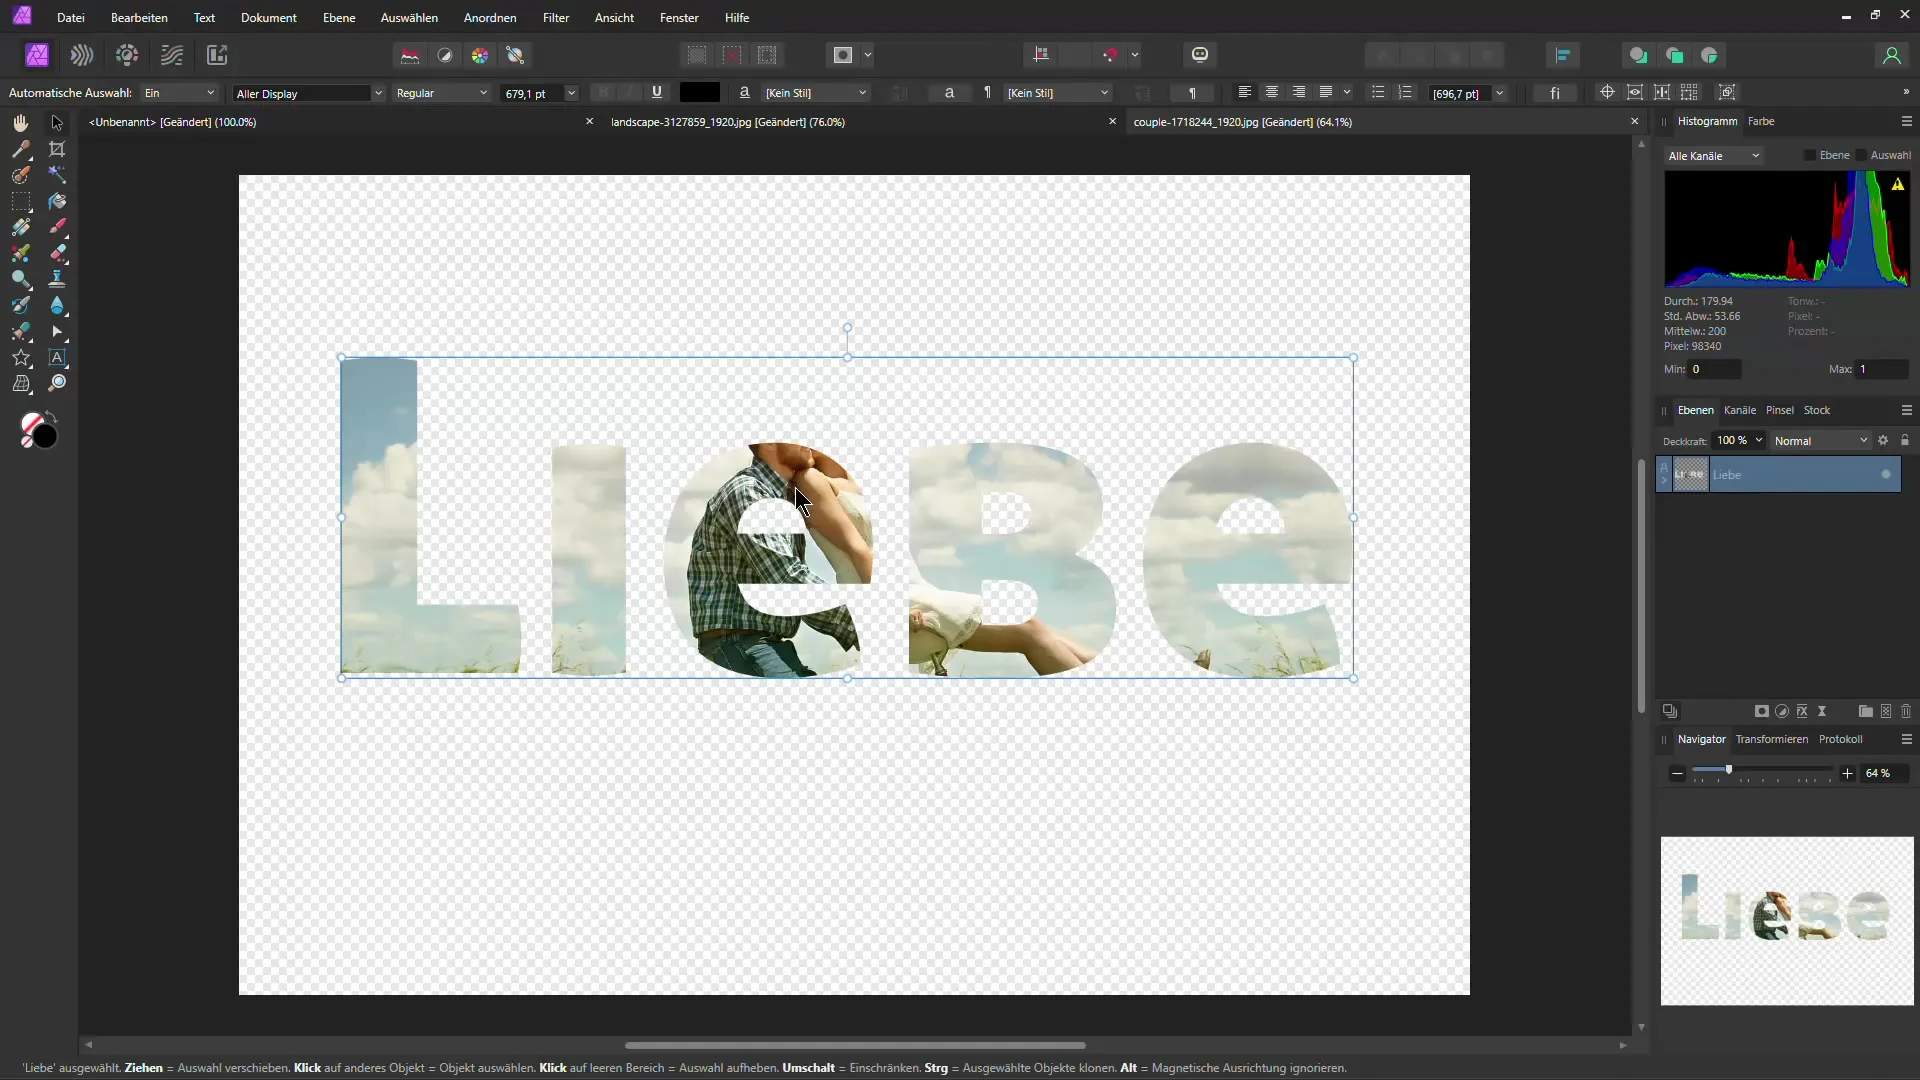This screenshot has height=1080, width=1920.
Task: Open the Regular font style dropdown
Action: click(441, 93)
